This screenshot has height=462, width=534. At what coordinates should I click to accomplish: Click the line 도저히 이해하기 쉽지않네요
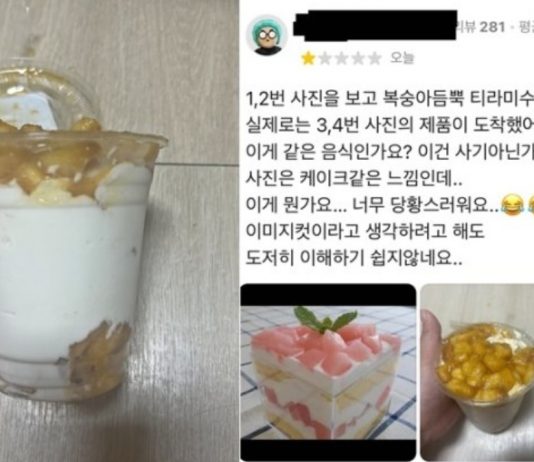354,258
